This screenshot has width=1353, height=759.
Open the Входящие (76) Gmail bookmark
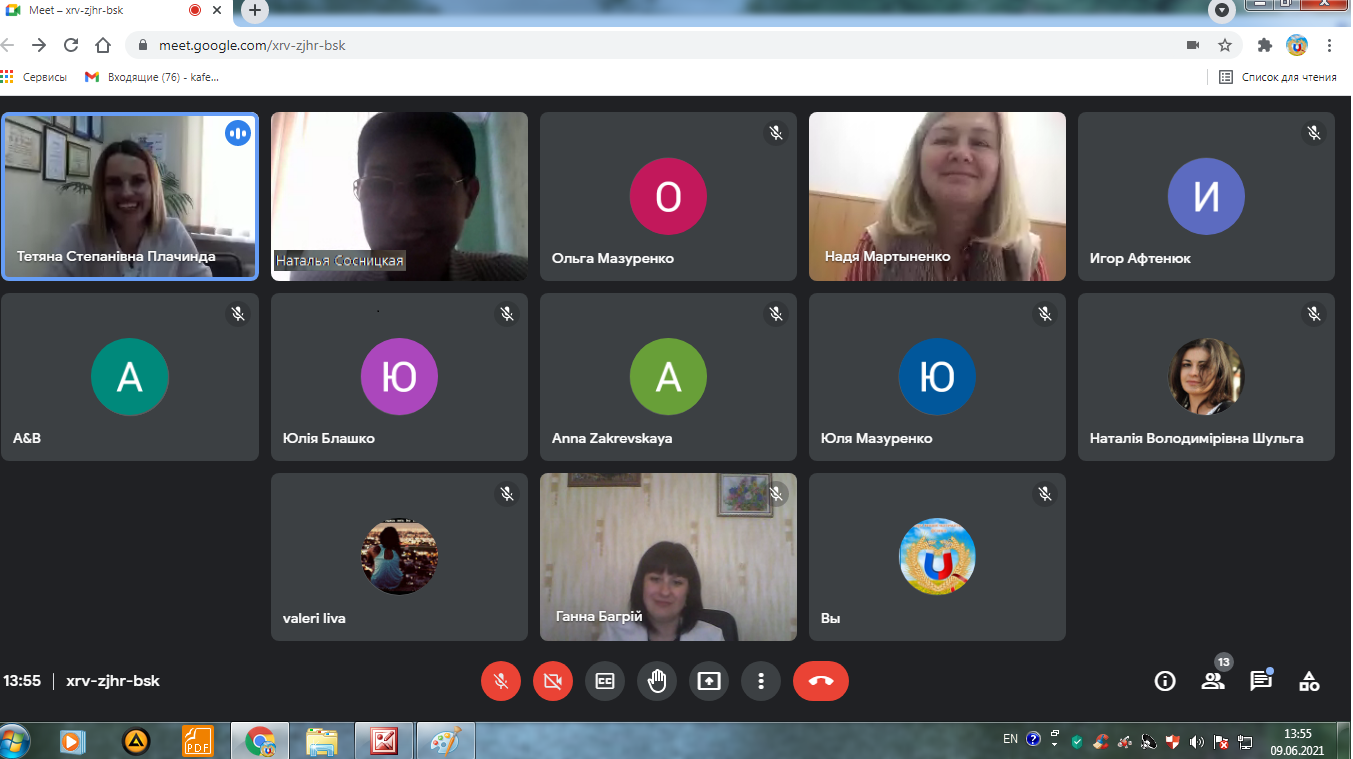(x=152, y=77)
